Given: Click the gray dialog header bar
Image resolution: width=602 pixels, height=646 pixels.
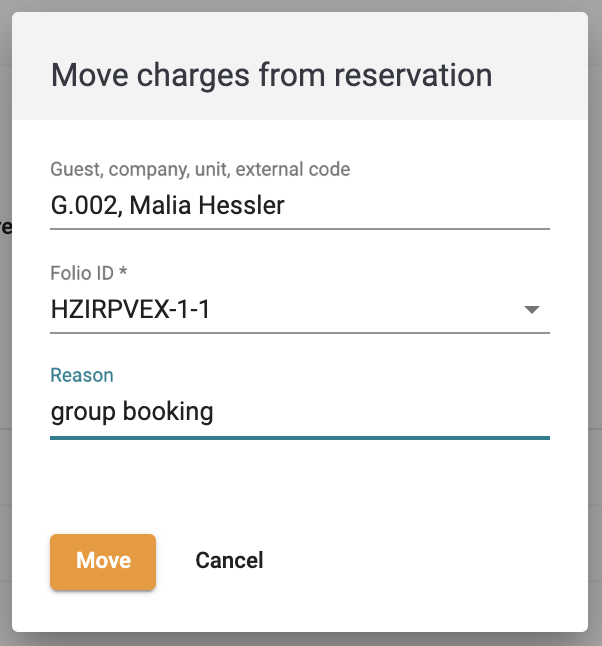Looking at the screenshot, I should coord(300,66).
